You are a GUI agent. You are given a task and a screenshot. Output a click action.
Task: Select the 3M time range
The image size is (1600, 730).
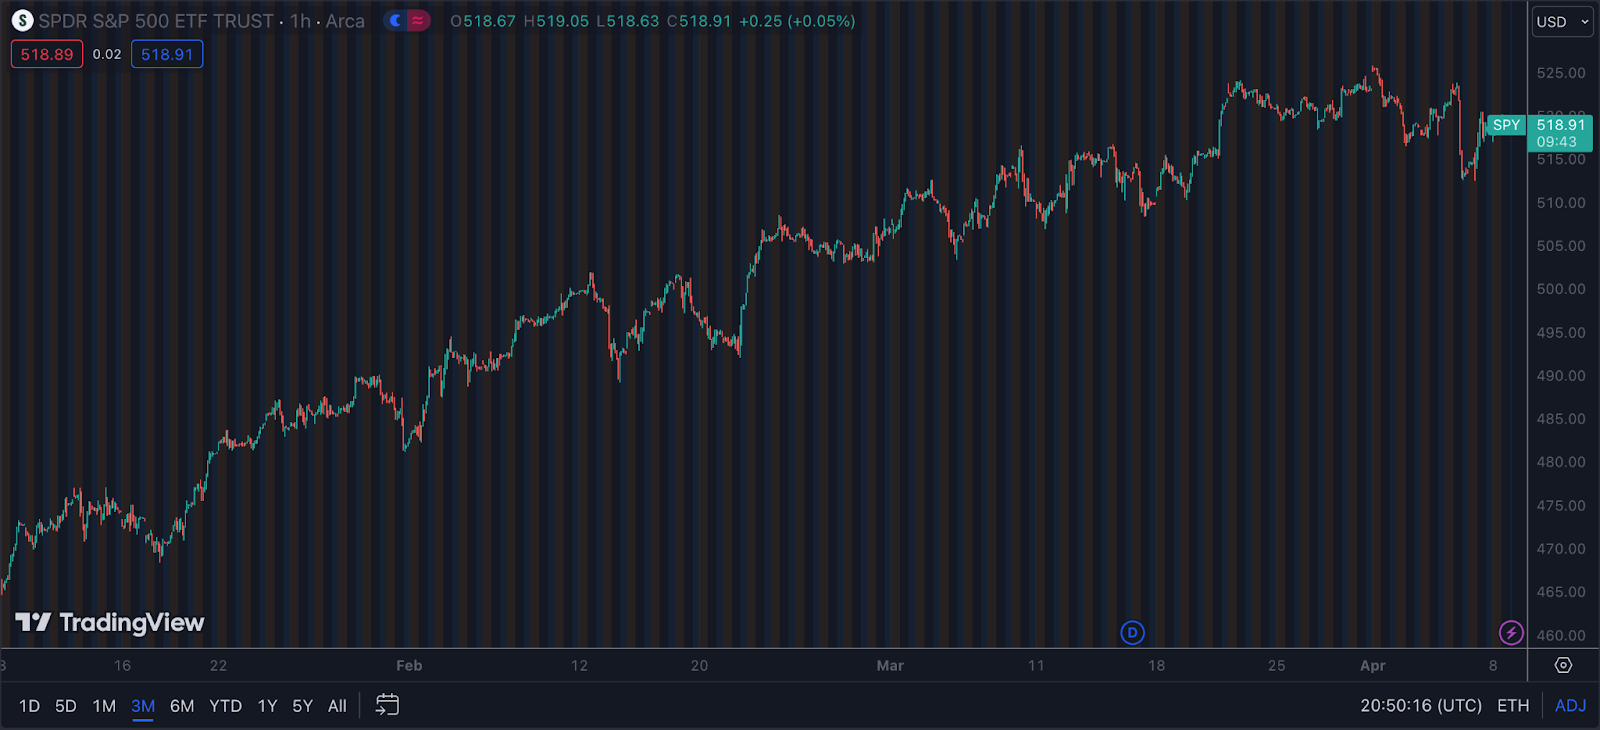click(x=143, y=706)
